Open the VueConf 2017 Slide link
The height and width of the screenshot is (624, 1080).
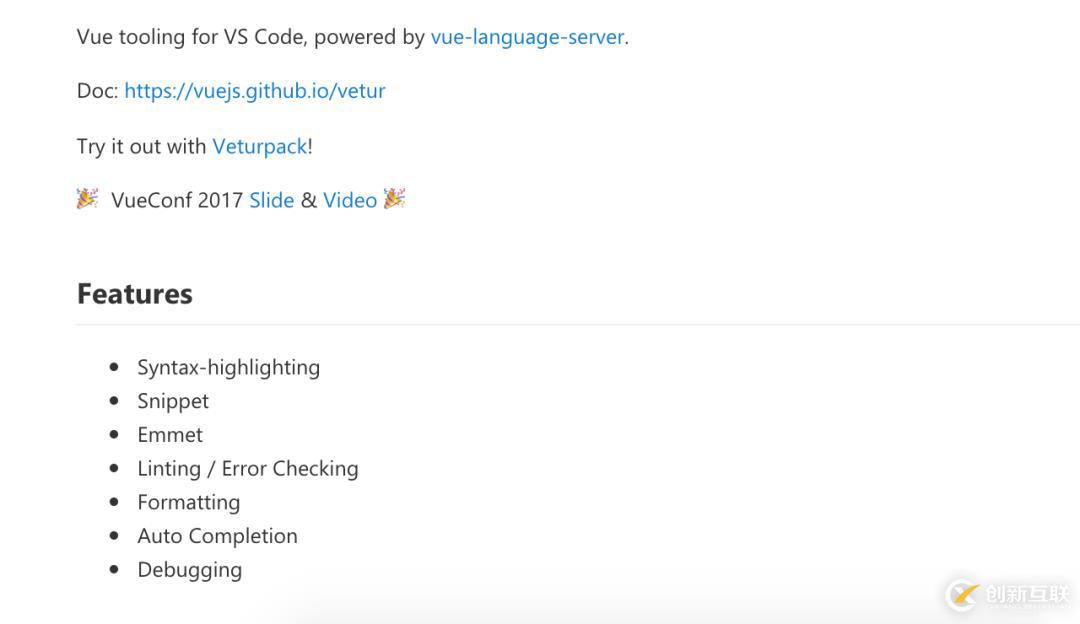[271, 200]
